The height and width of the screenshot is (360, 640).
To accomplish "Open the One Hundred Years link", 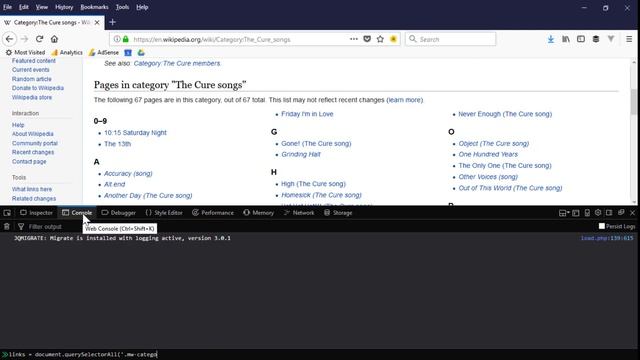I will pos(488,154).
